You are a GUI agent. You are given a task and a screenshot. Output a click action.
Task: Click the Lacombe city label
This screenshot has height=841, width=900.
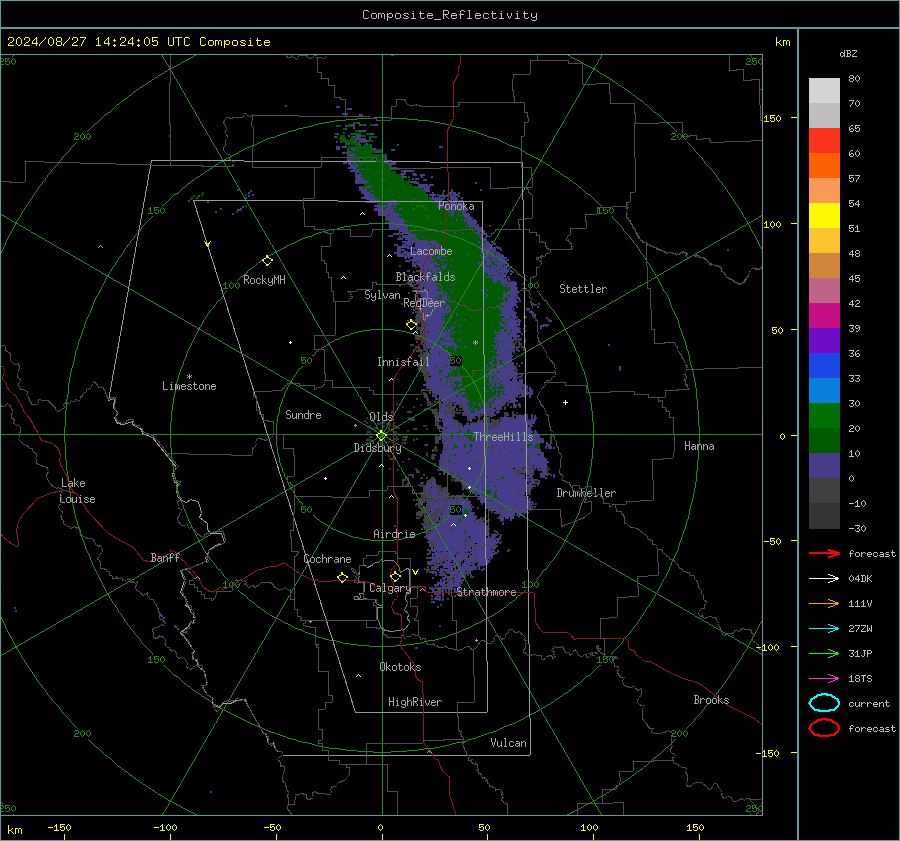[431, 251]
